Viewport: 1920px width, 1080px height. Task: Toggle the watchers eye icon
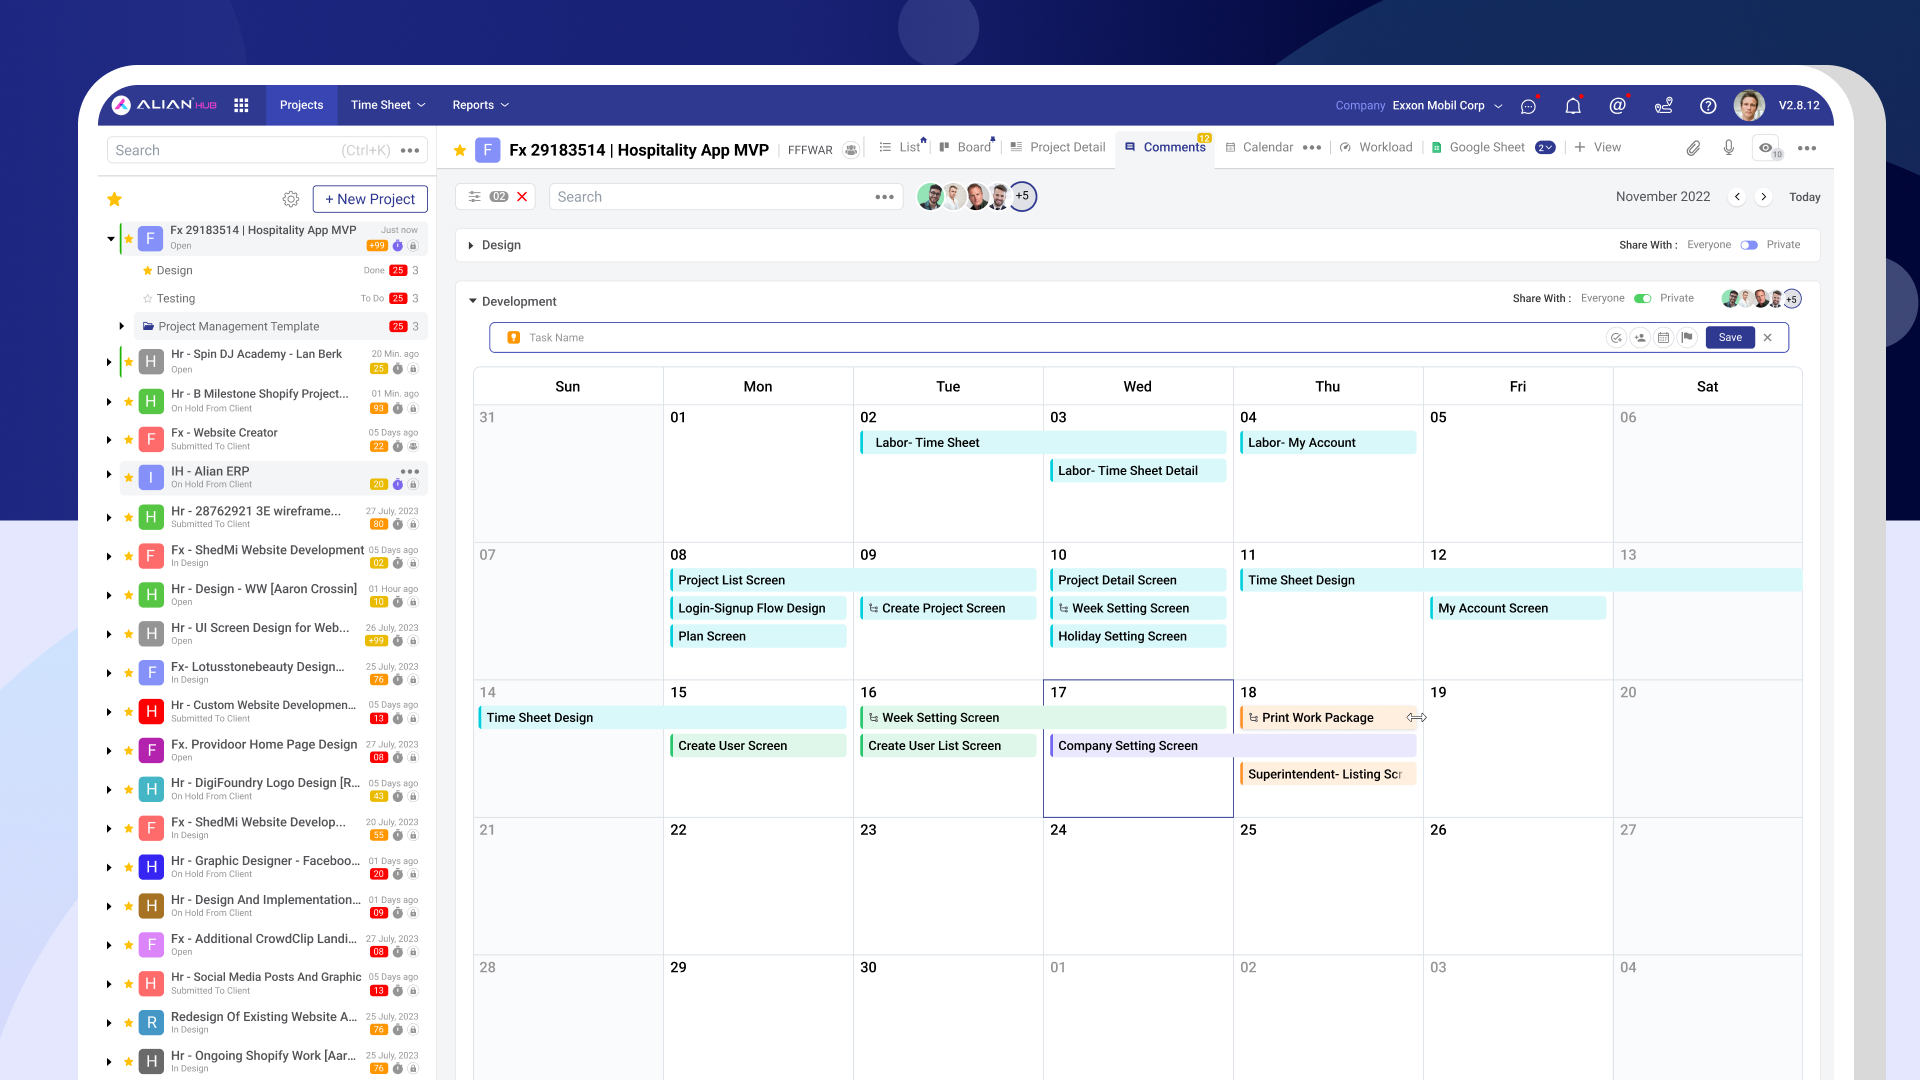[x=1766, y=148]
